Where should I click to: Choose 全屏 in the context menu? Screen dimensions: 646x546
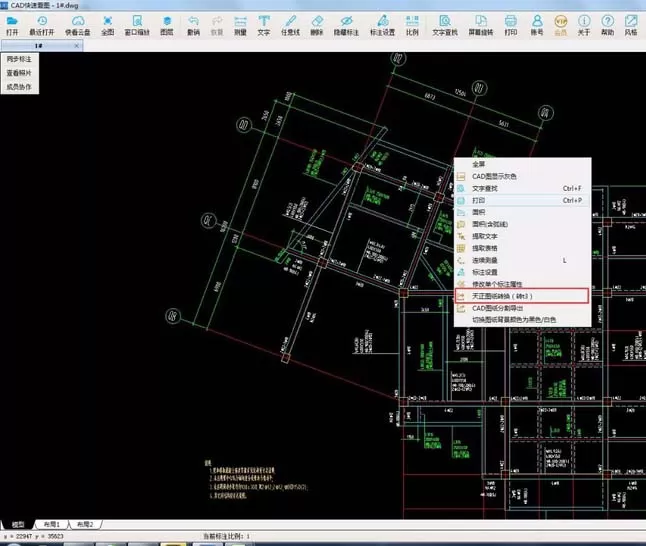(522, 164)
